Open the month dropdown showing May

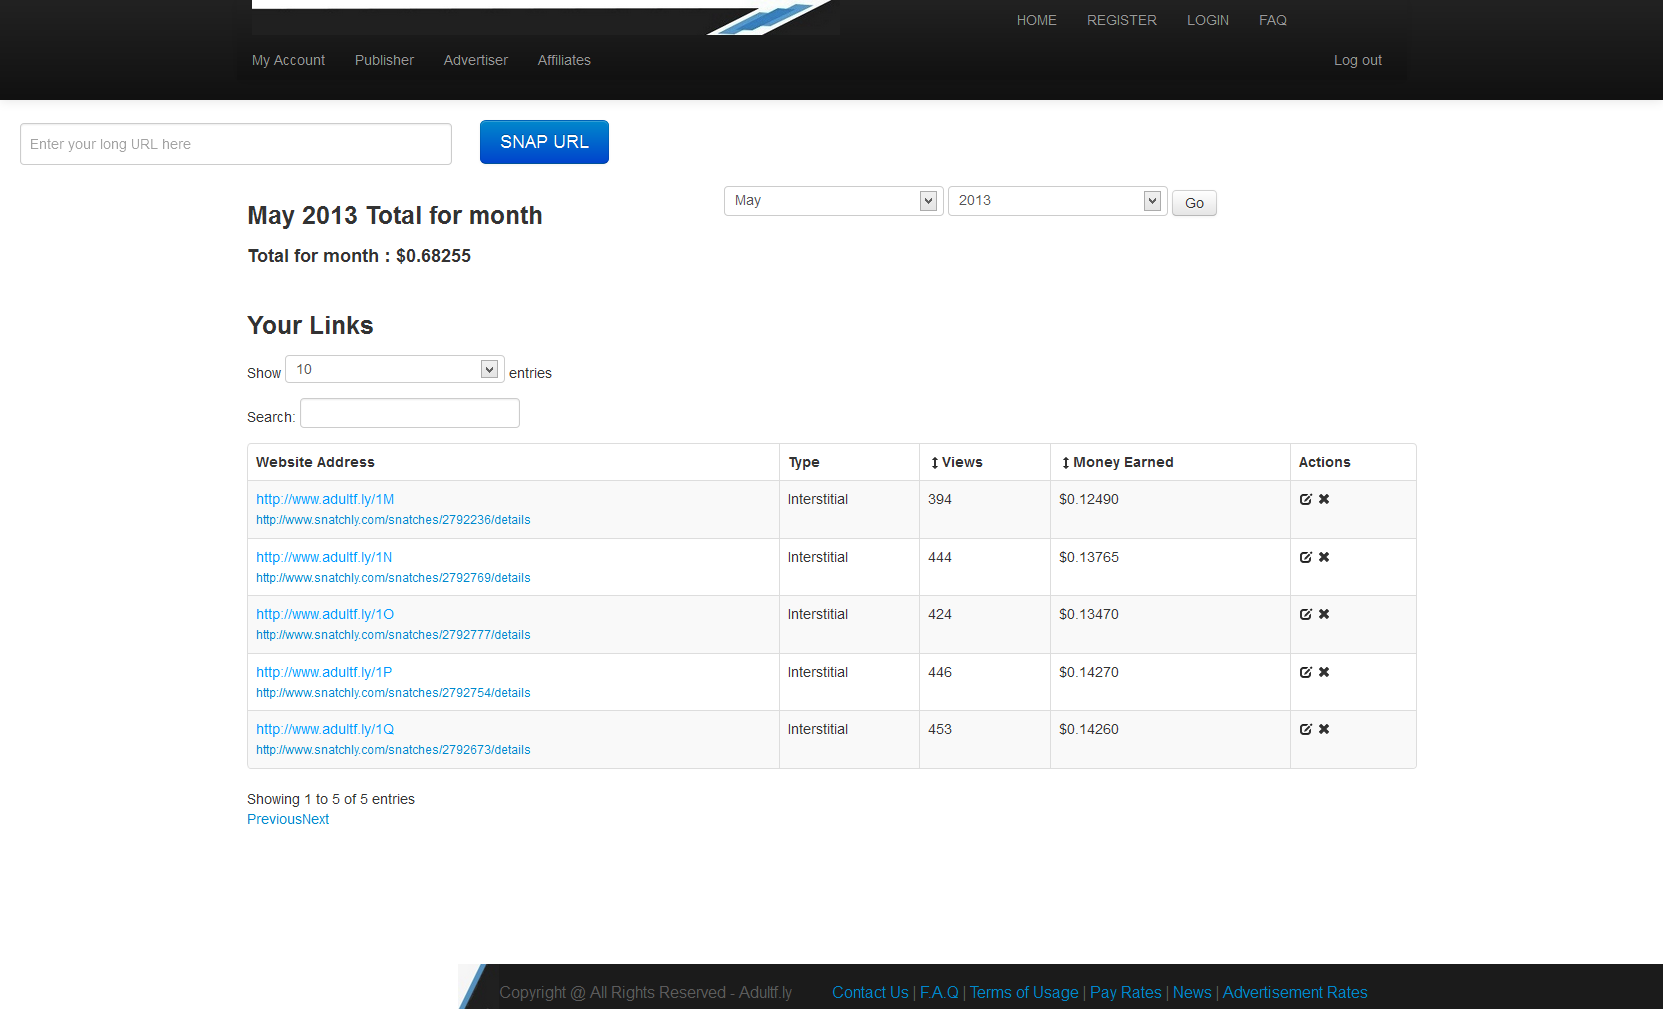(834, 201)
